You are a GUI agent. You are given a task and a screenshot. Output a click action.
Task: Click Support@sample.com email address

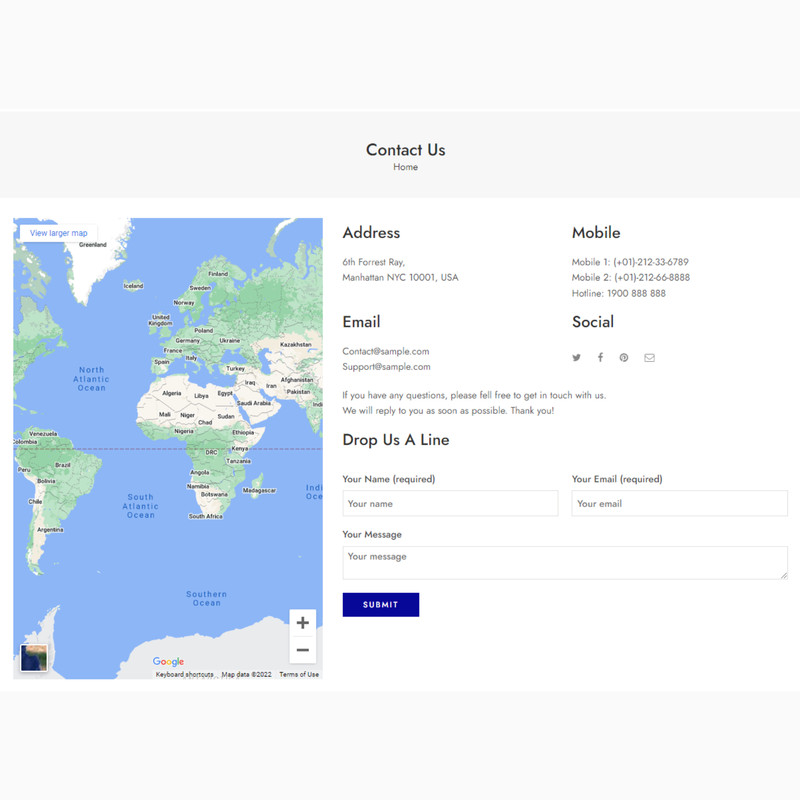[386, 366]
